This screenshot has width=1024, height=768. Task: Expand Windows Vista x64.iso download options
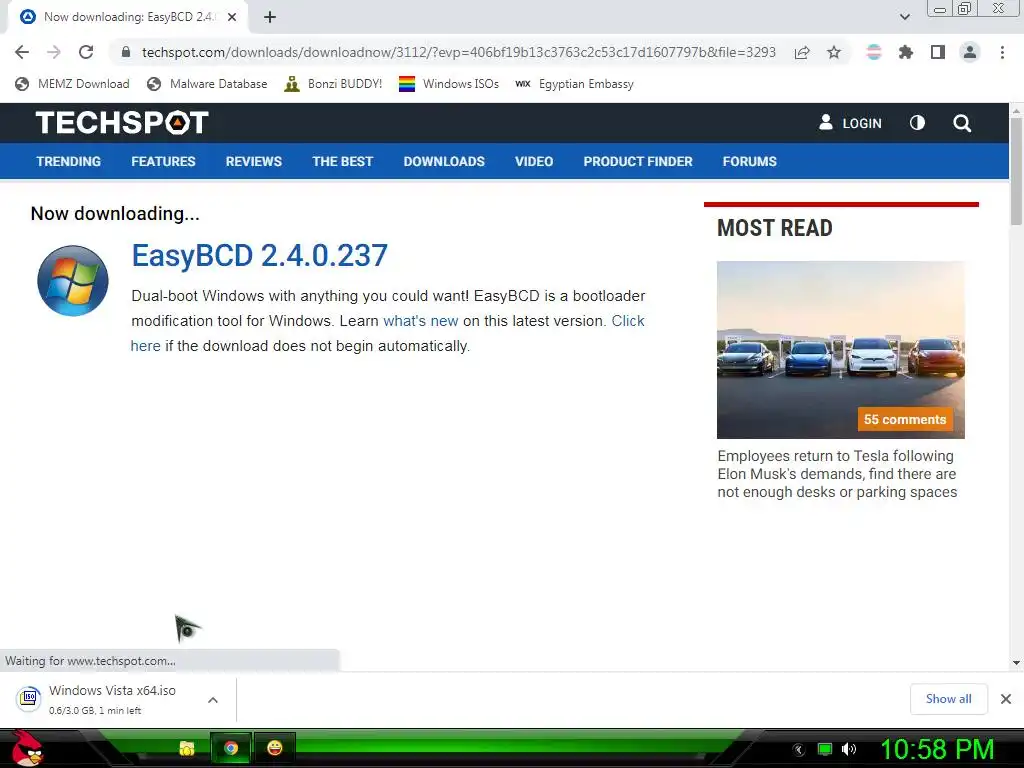pos(213,699)
